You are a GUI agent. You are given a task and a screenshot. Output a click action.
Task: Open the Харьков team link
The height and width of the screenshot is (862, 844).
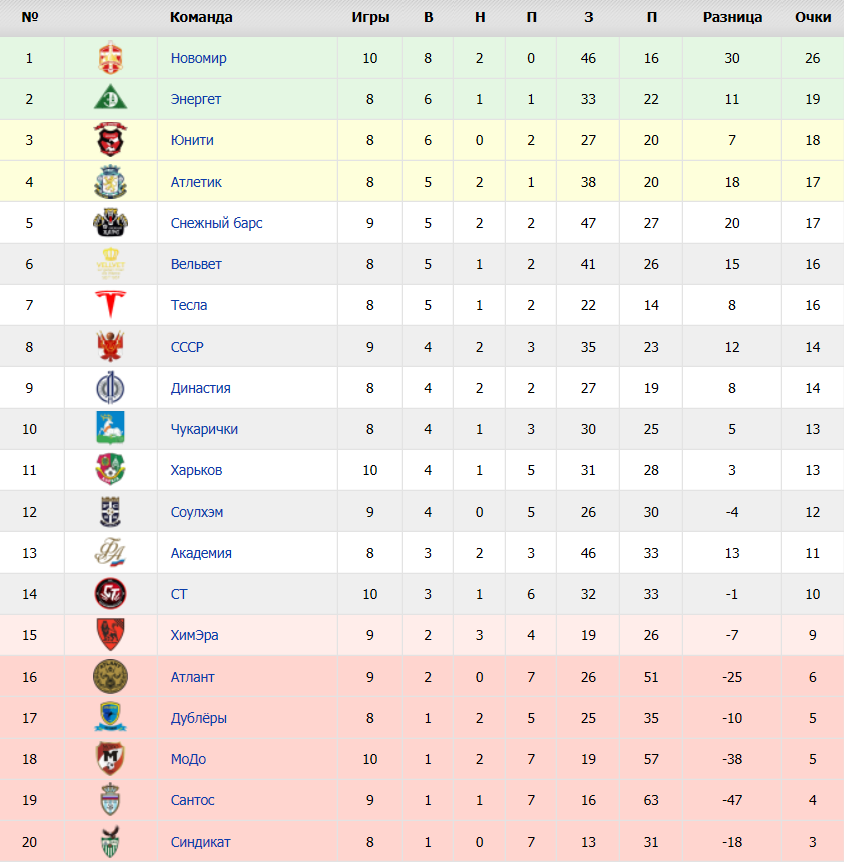click(x=196, y=470)
